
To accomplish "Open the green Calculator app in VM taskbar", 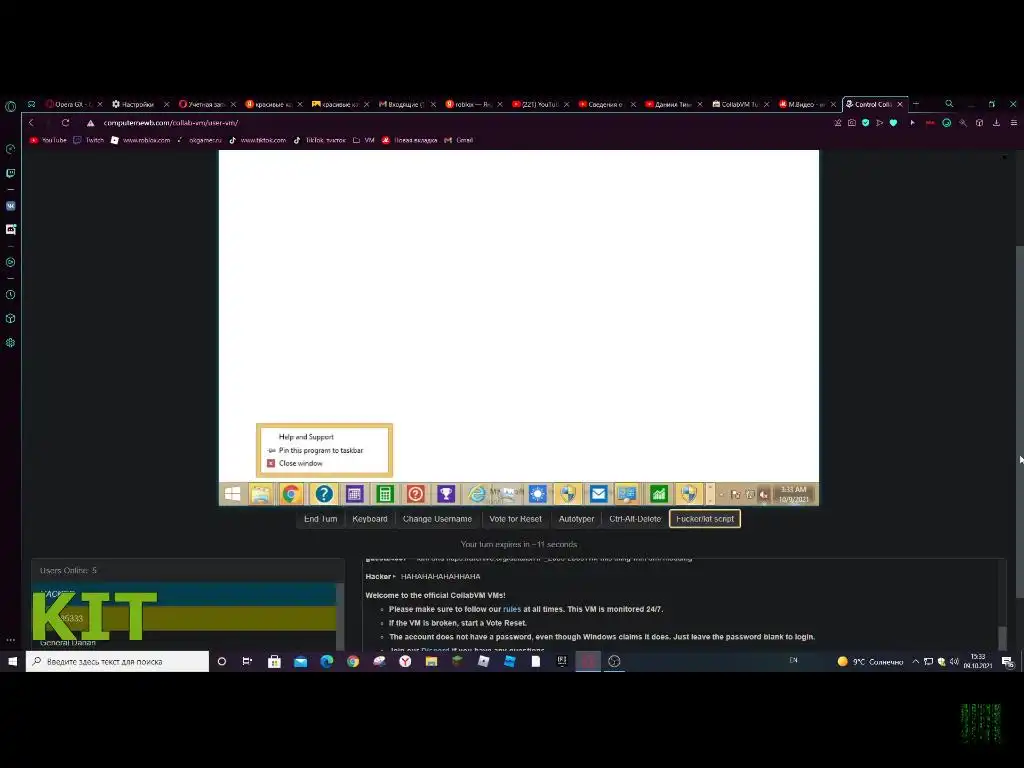I will 385,494.
